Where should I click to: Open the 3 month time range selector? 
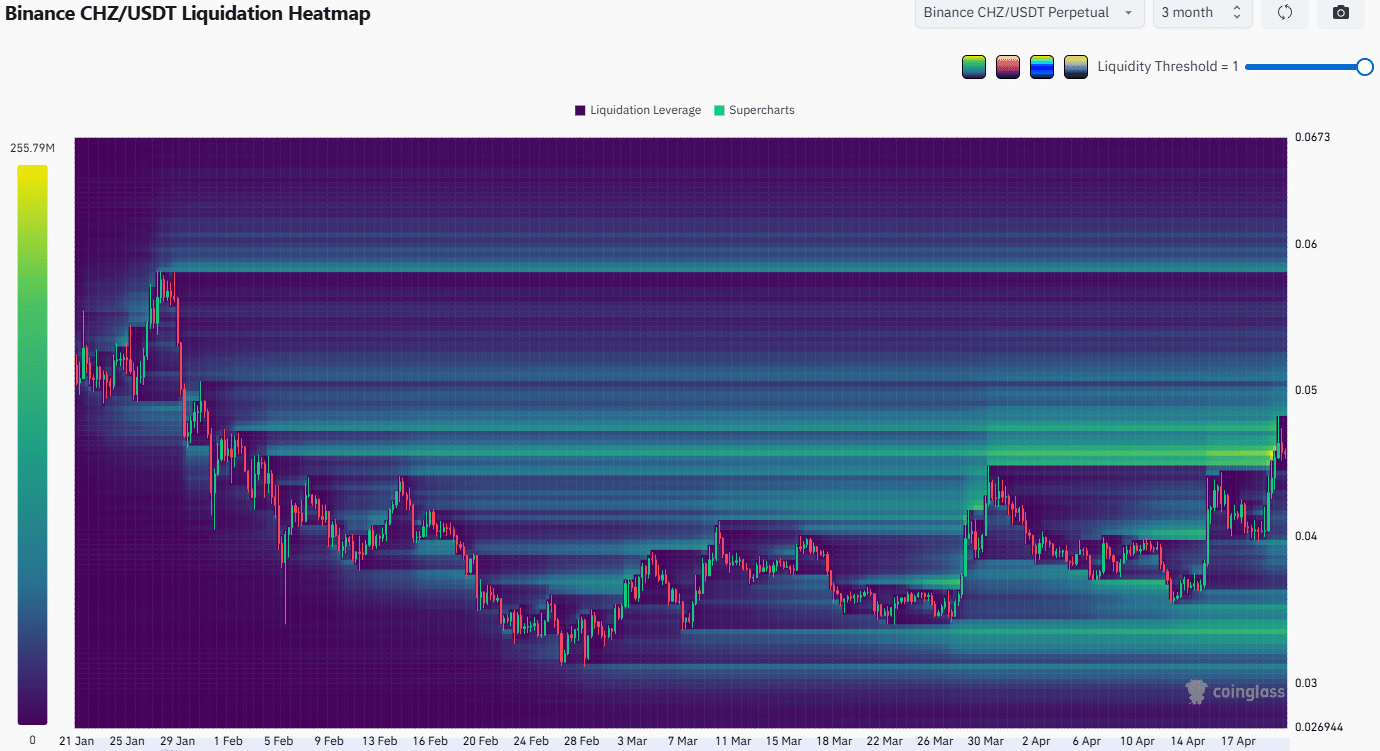pyautogui.click(x=1202, y=13)
